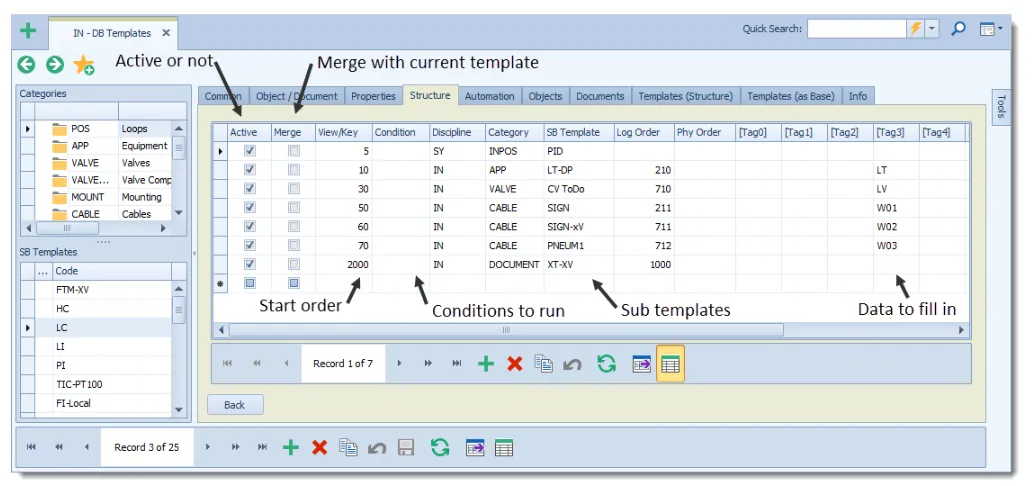The width and height of the screenshot is (1033, 486).
Task: Switch to the Objects tab
Action: pos(545,96)
